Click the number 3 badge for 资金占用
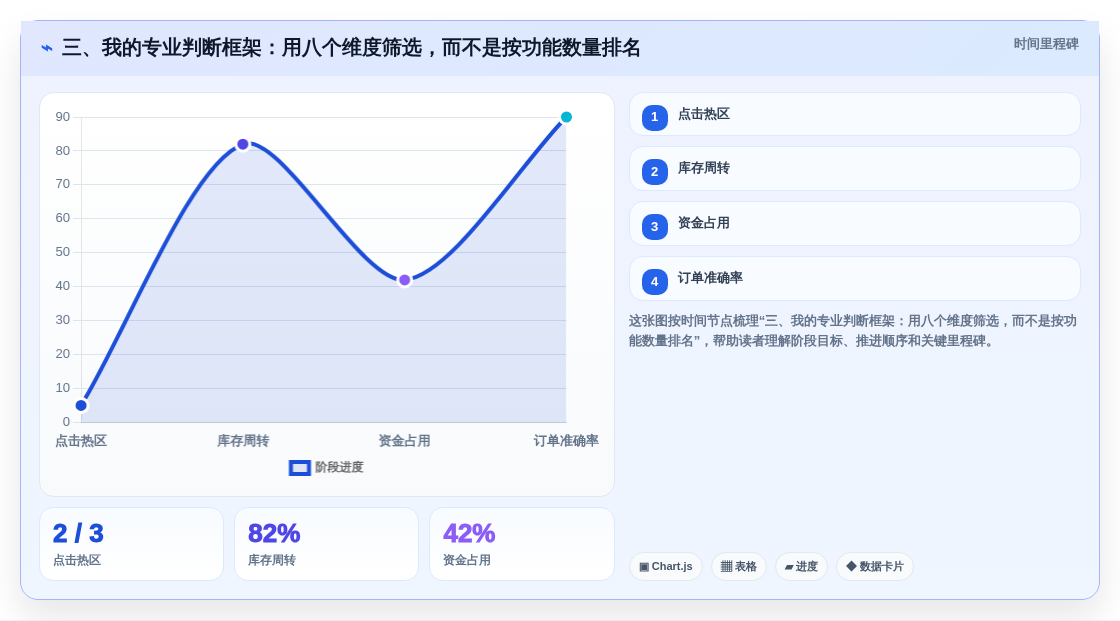The width and height of the screenshot is (1120, 621). point(654,227)
